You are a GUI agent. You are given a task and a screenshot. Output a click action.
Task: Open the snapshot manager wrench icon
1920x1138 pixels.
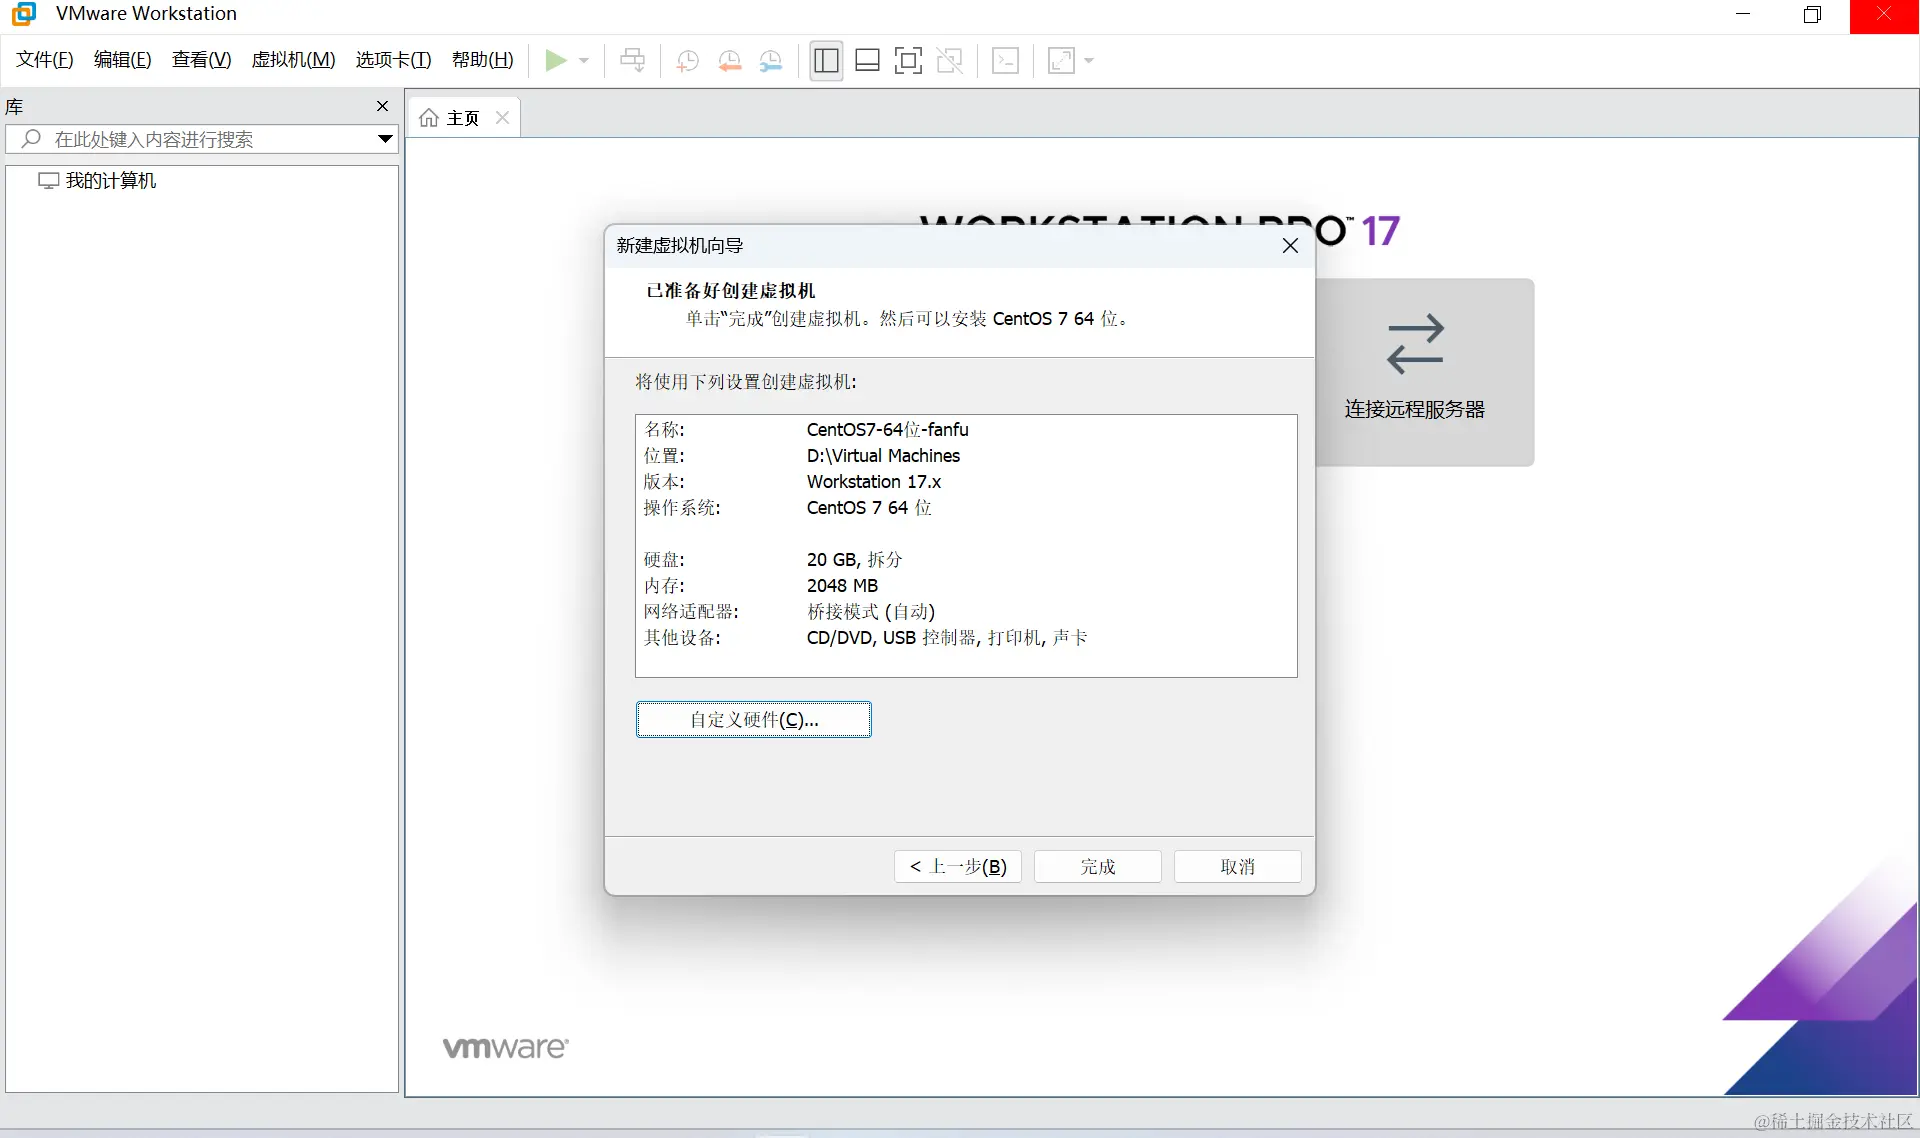pos(771,61)
